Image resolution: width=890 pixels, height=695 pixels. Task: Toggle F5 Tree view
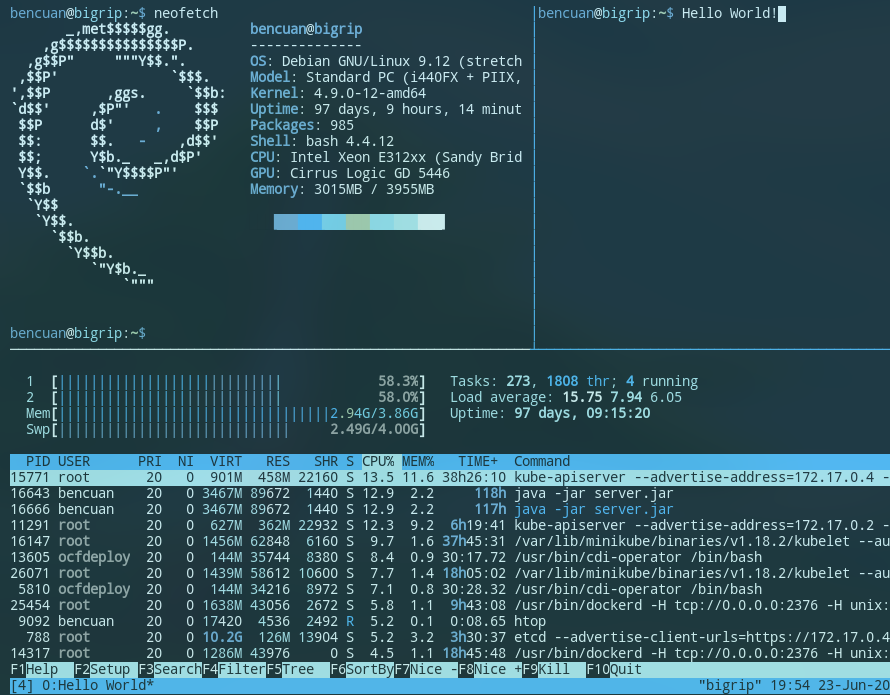click(298, 669)
